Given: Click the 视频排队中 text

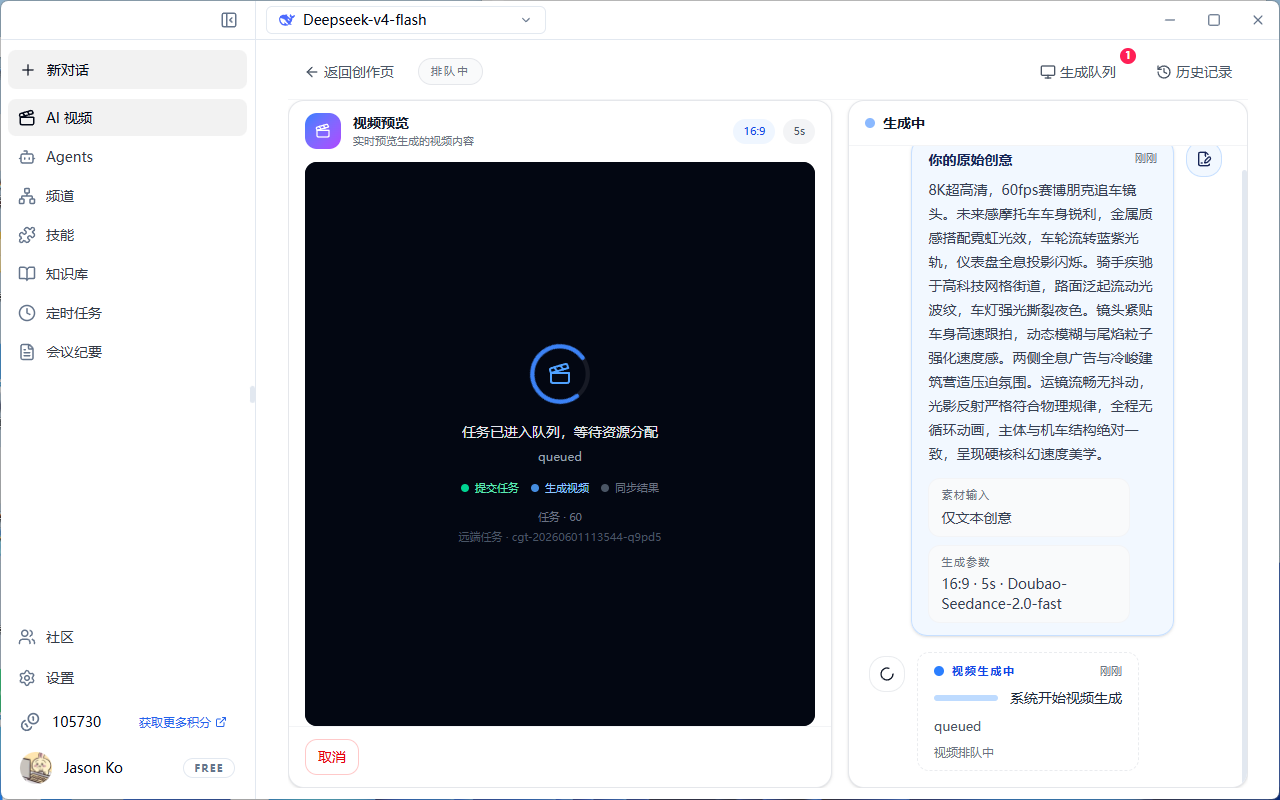Looking at the screenshot, I should click(964, 753).
